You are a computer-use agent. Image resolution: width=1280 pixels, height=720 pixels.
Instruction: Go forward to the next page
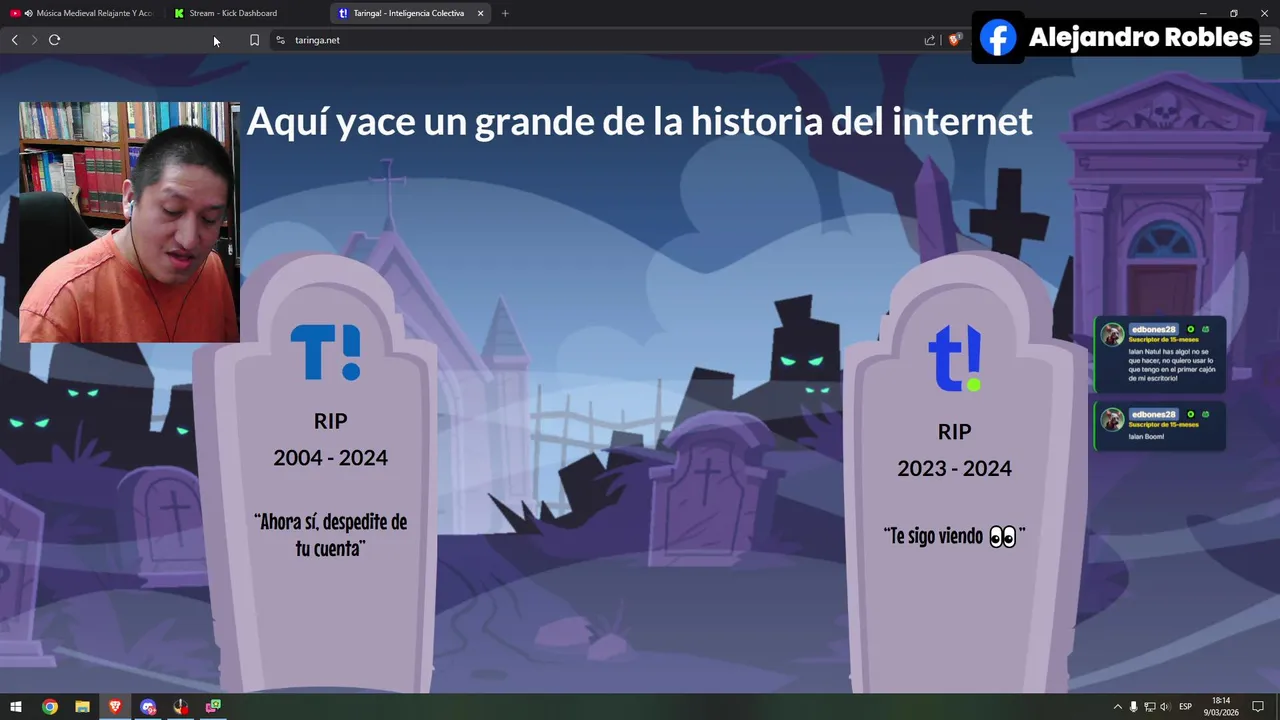click(x=34, y=40)
